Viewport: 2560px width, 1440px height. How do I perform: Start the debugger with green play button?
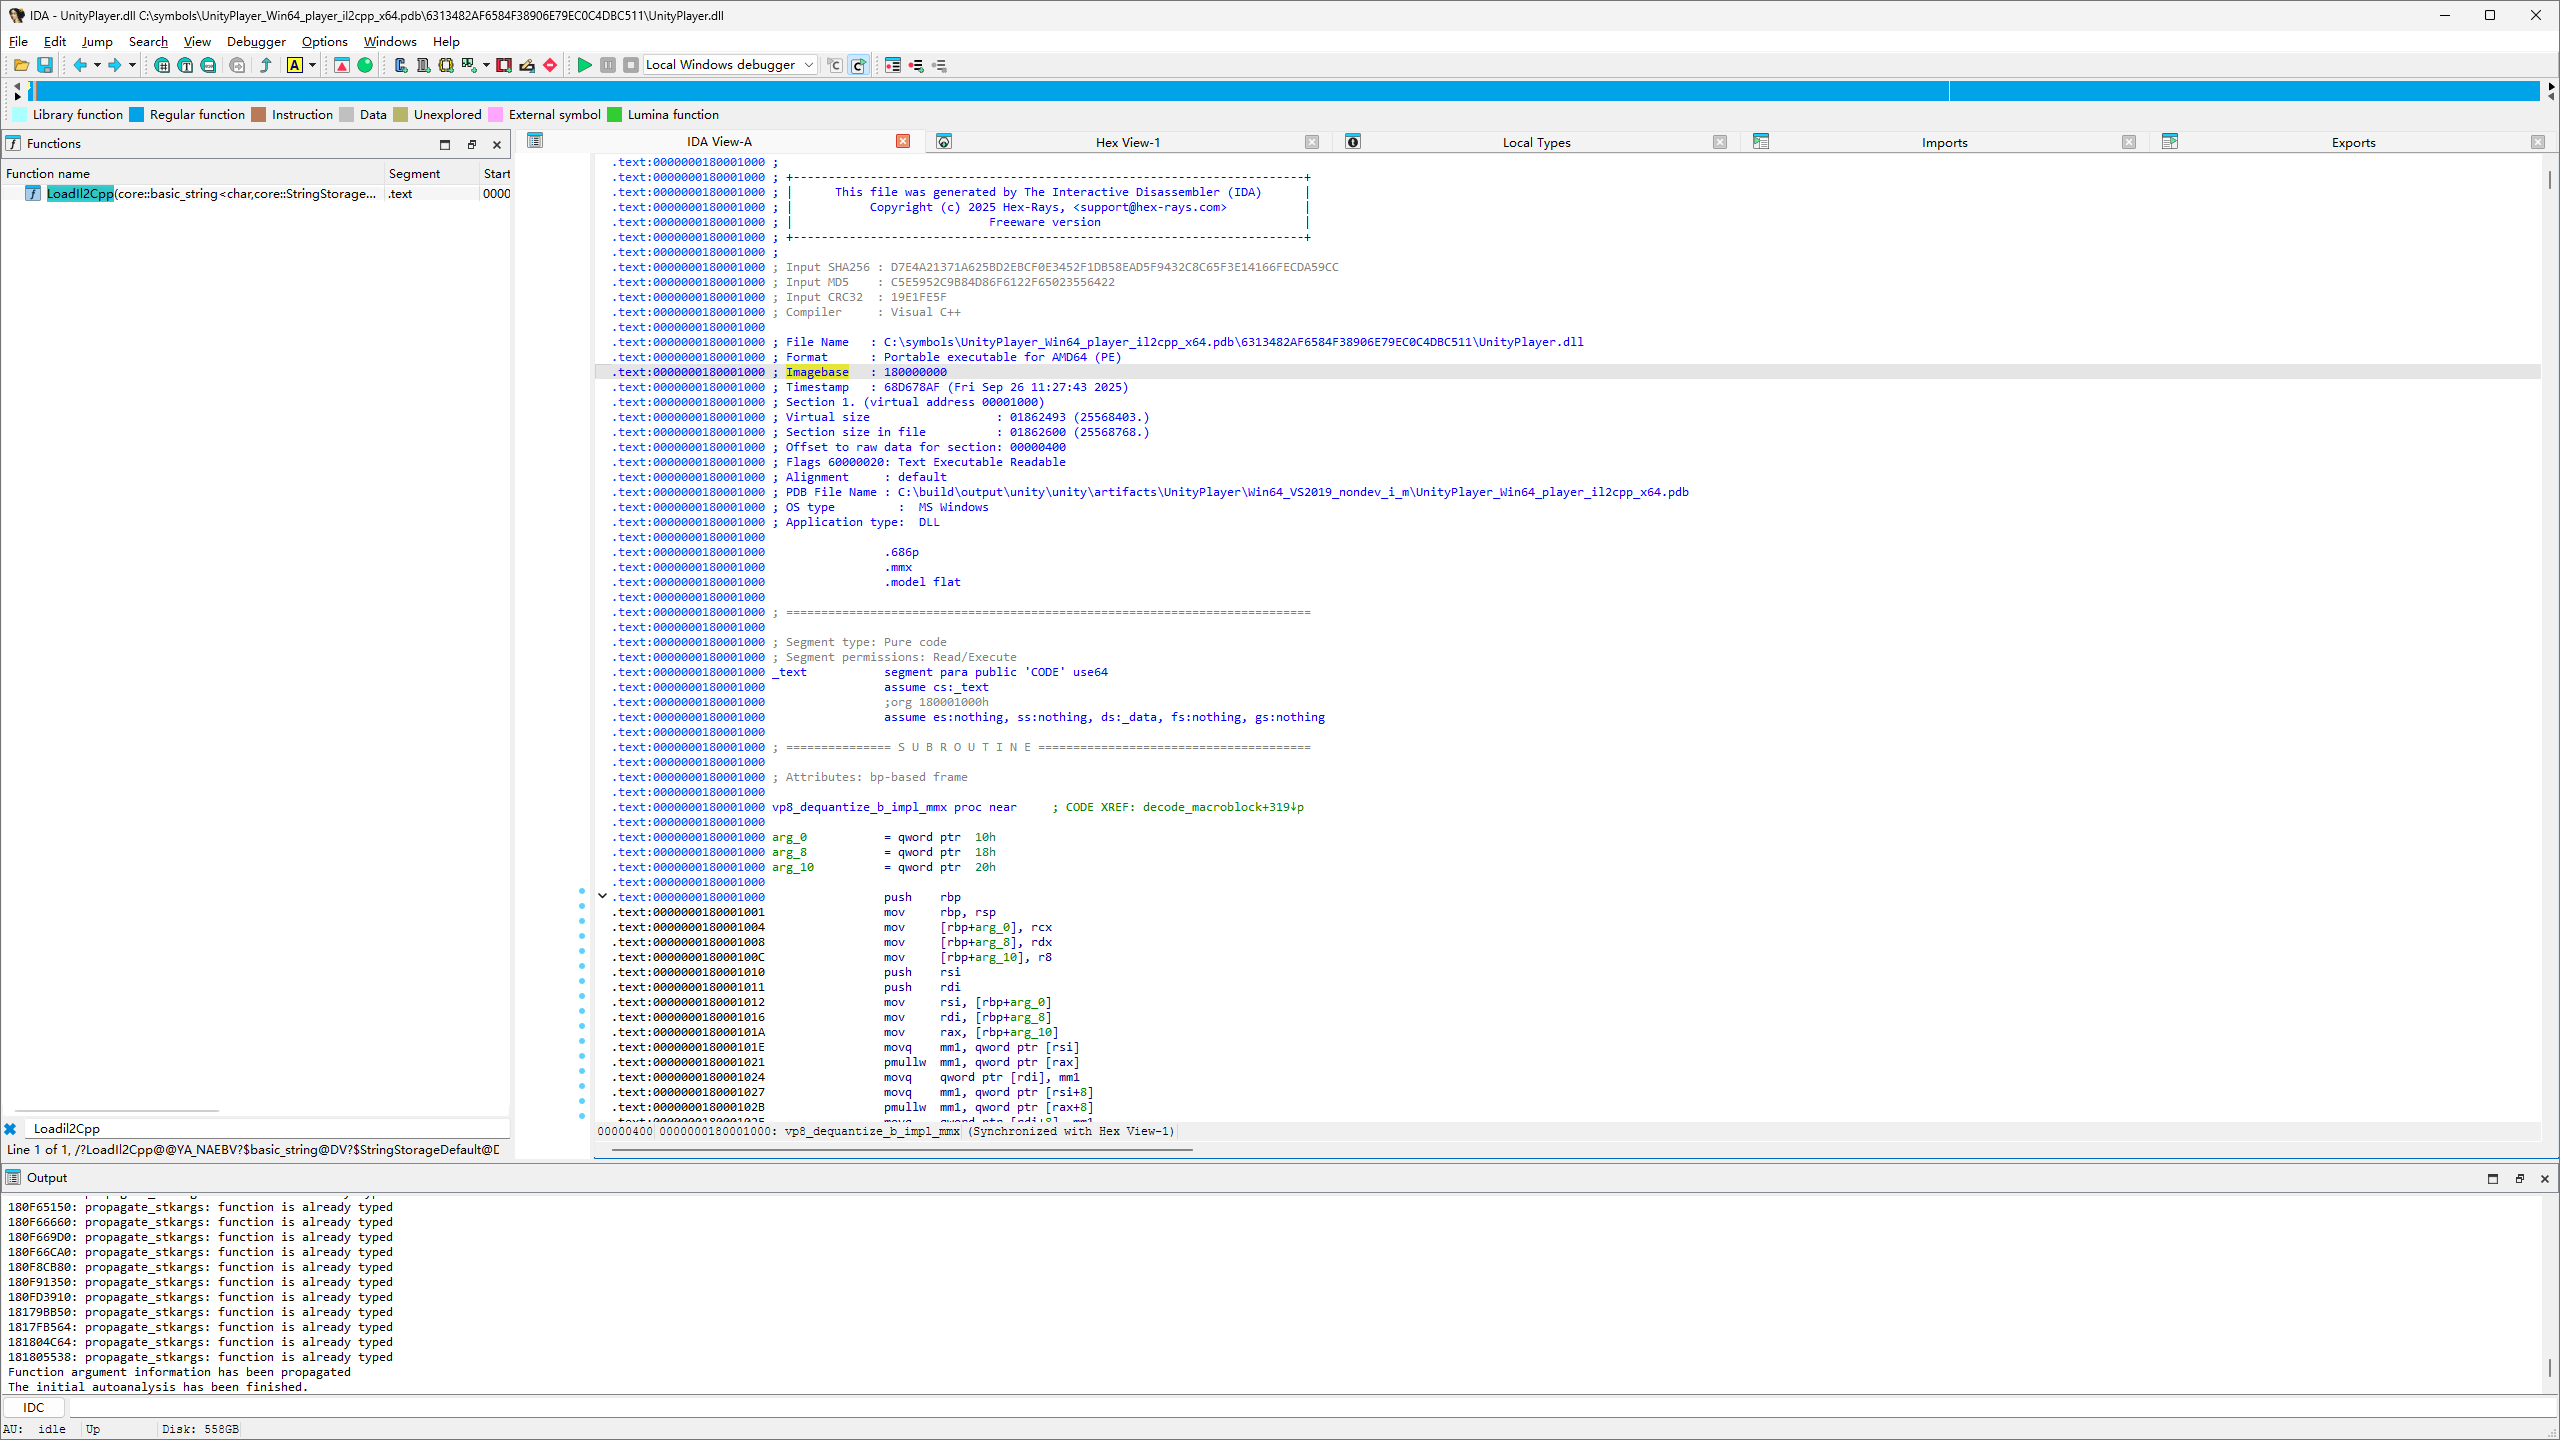(585, 65)
